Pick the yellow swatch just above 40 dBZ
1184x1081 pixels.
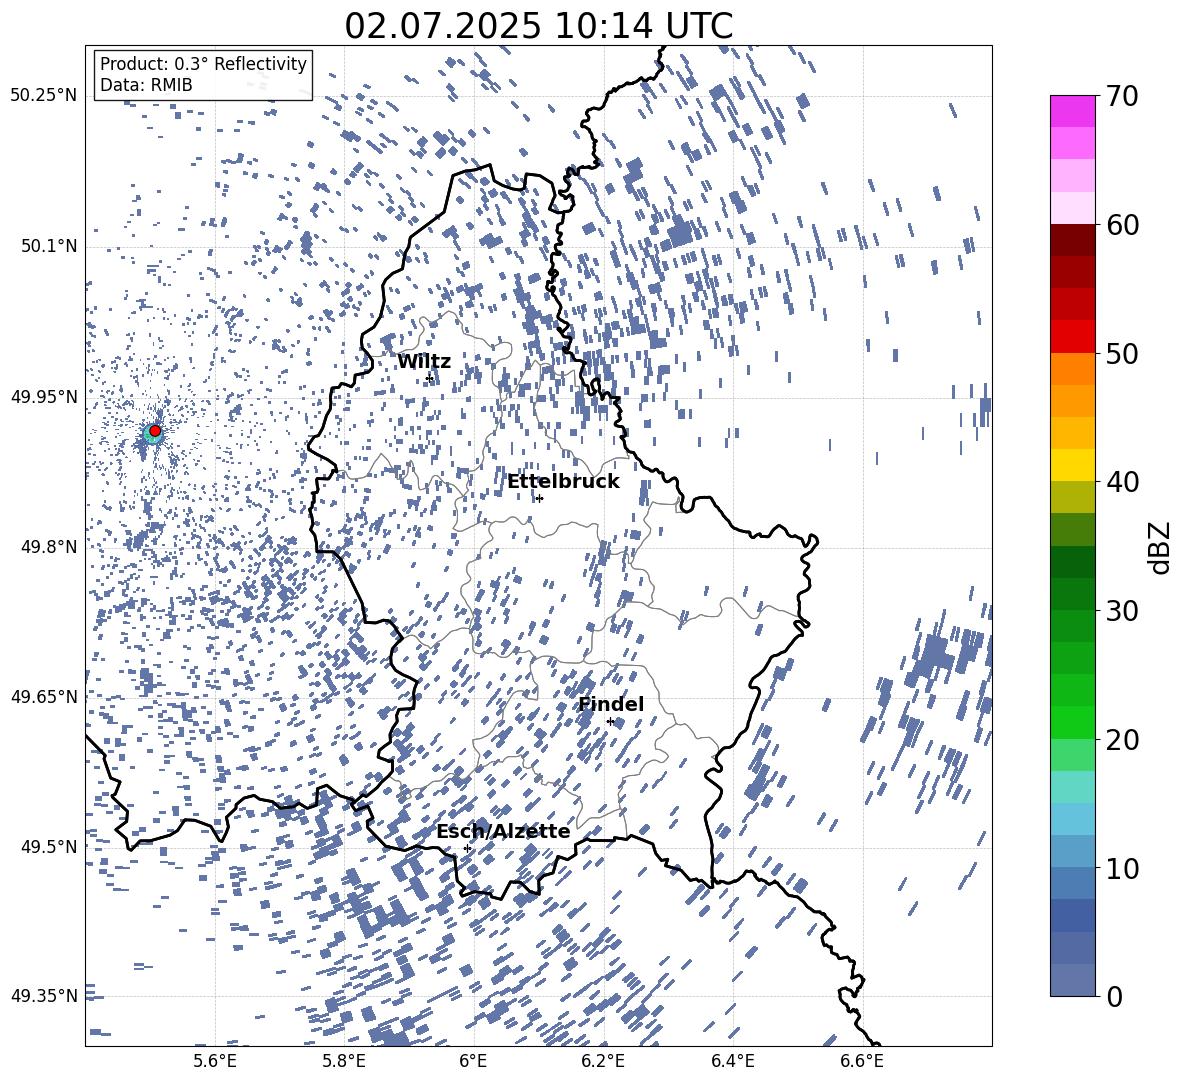(x=1073, y=465)
